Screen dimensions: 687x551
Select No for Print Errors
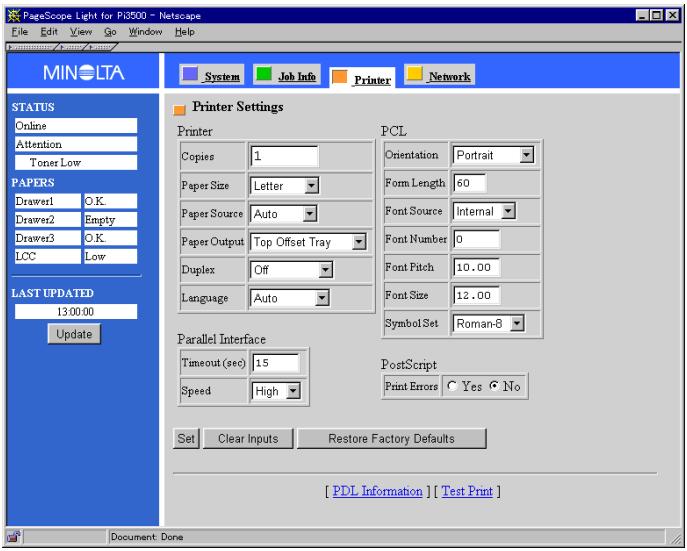[x=494, y=386]
